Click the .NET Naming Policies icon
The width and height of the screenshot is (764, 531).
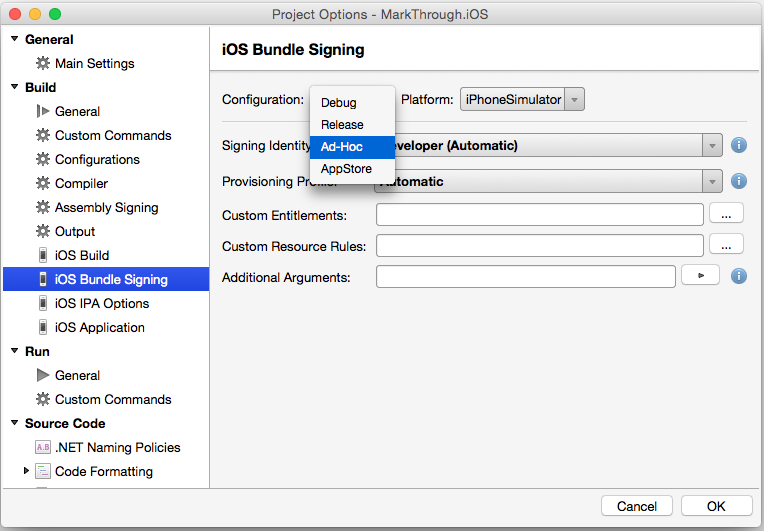point(42,447)
